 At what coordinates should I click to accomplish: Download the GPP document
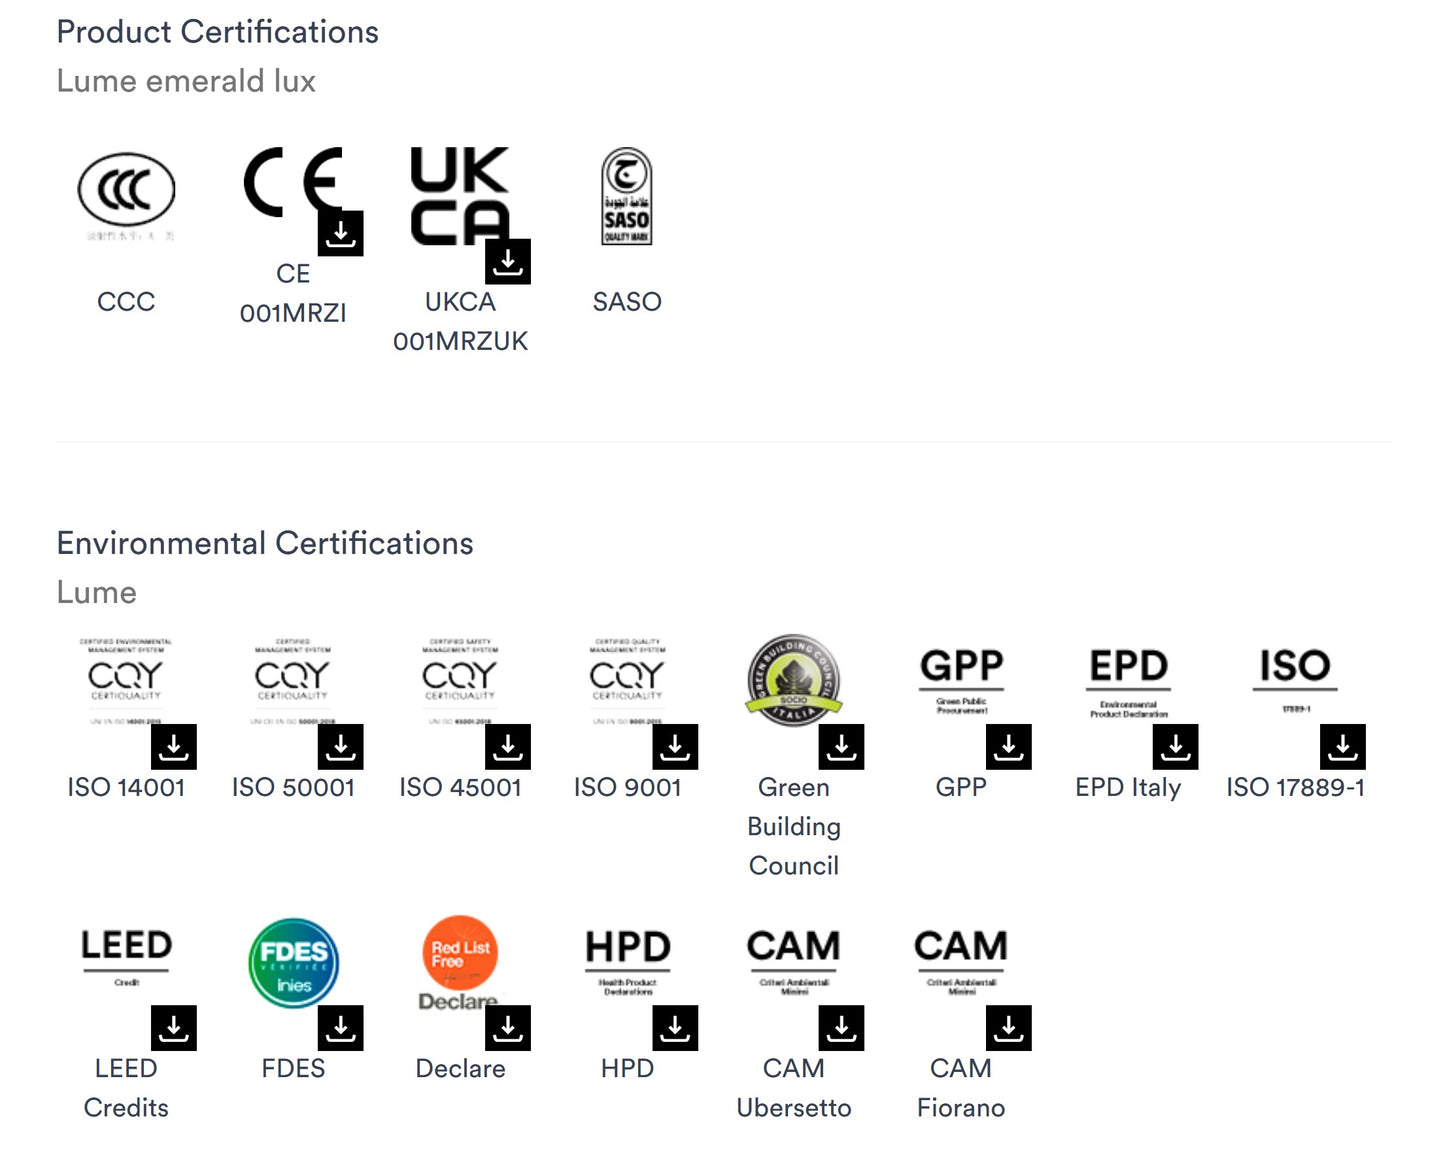pyautogui.click(x=1009, y=747)
